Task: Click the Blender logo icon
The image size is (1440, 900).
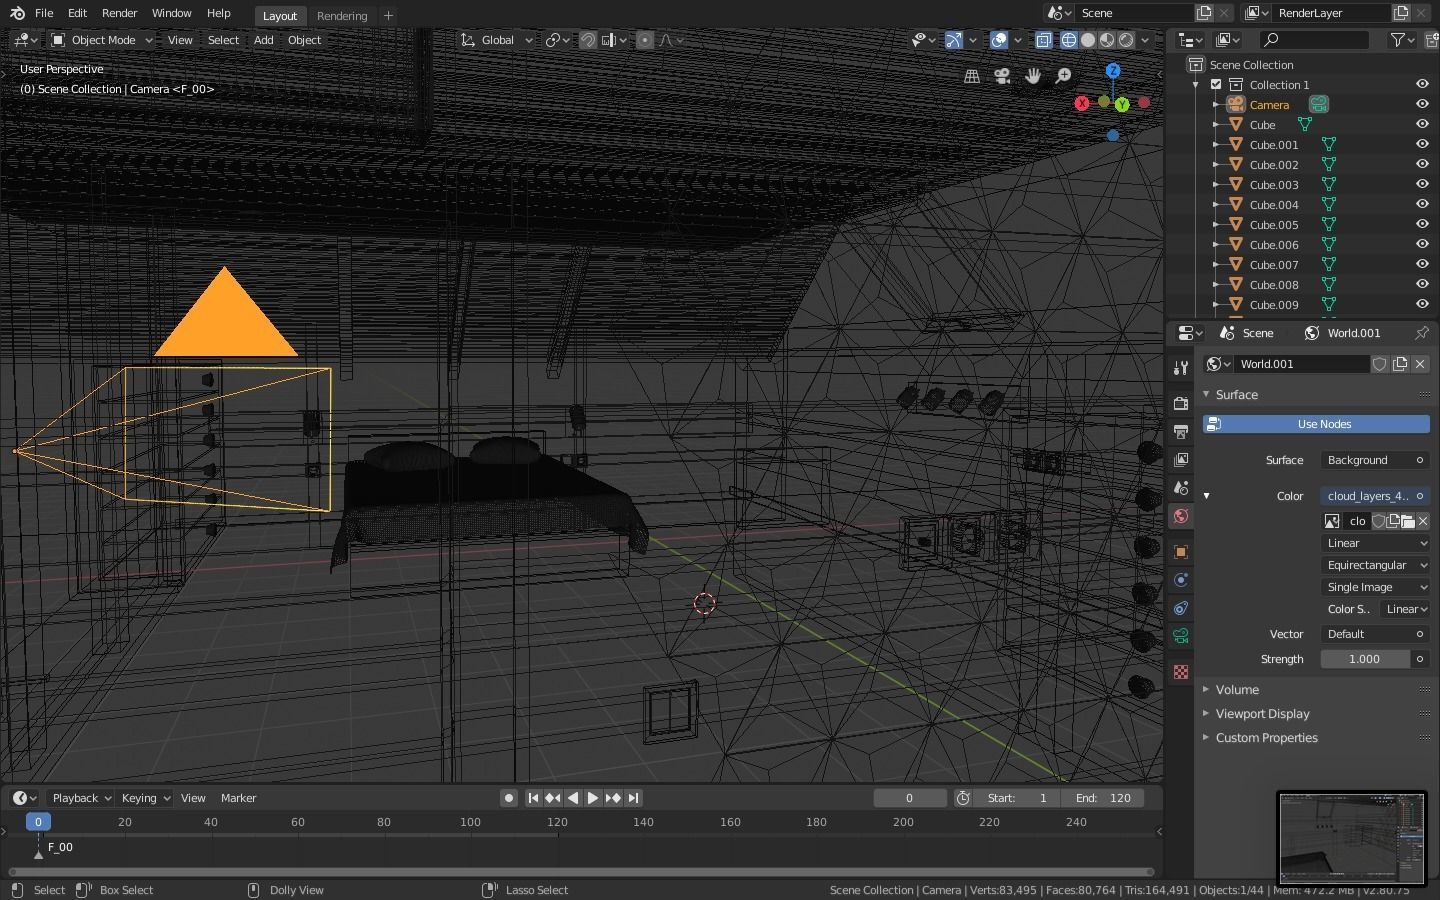Action: [17, 13]
